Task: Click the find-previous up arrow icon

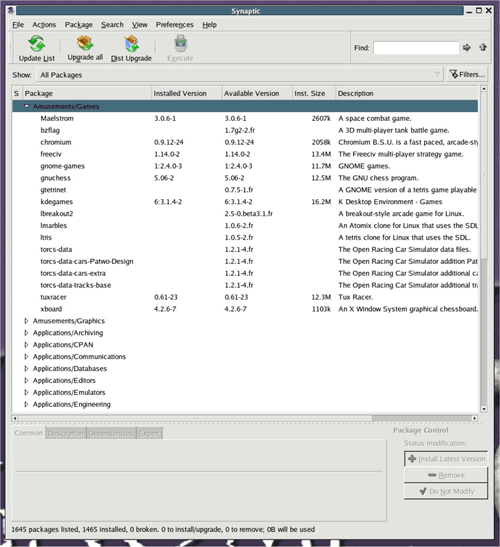Action: [483, 47]
